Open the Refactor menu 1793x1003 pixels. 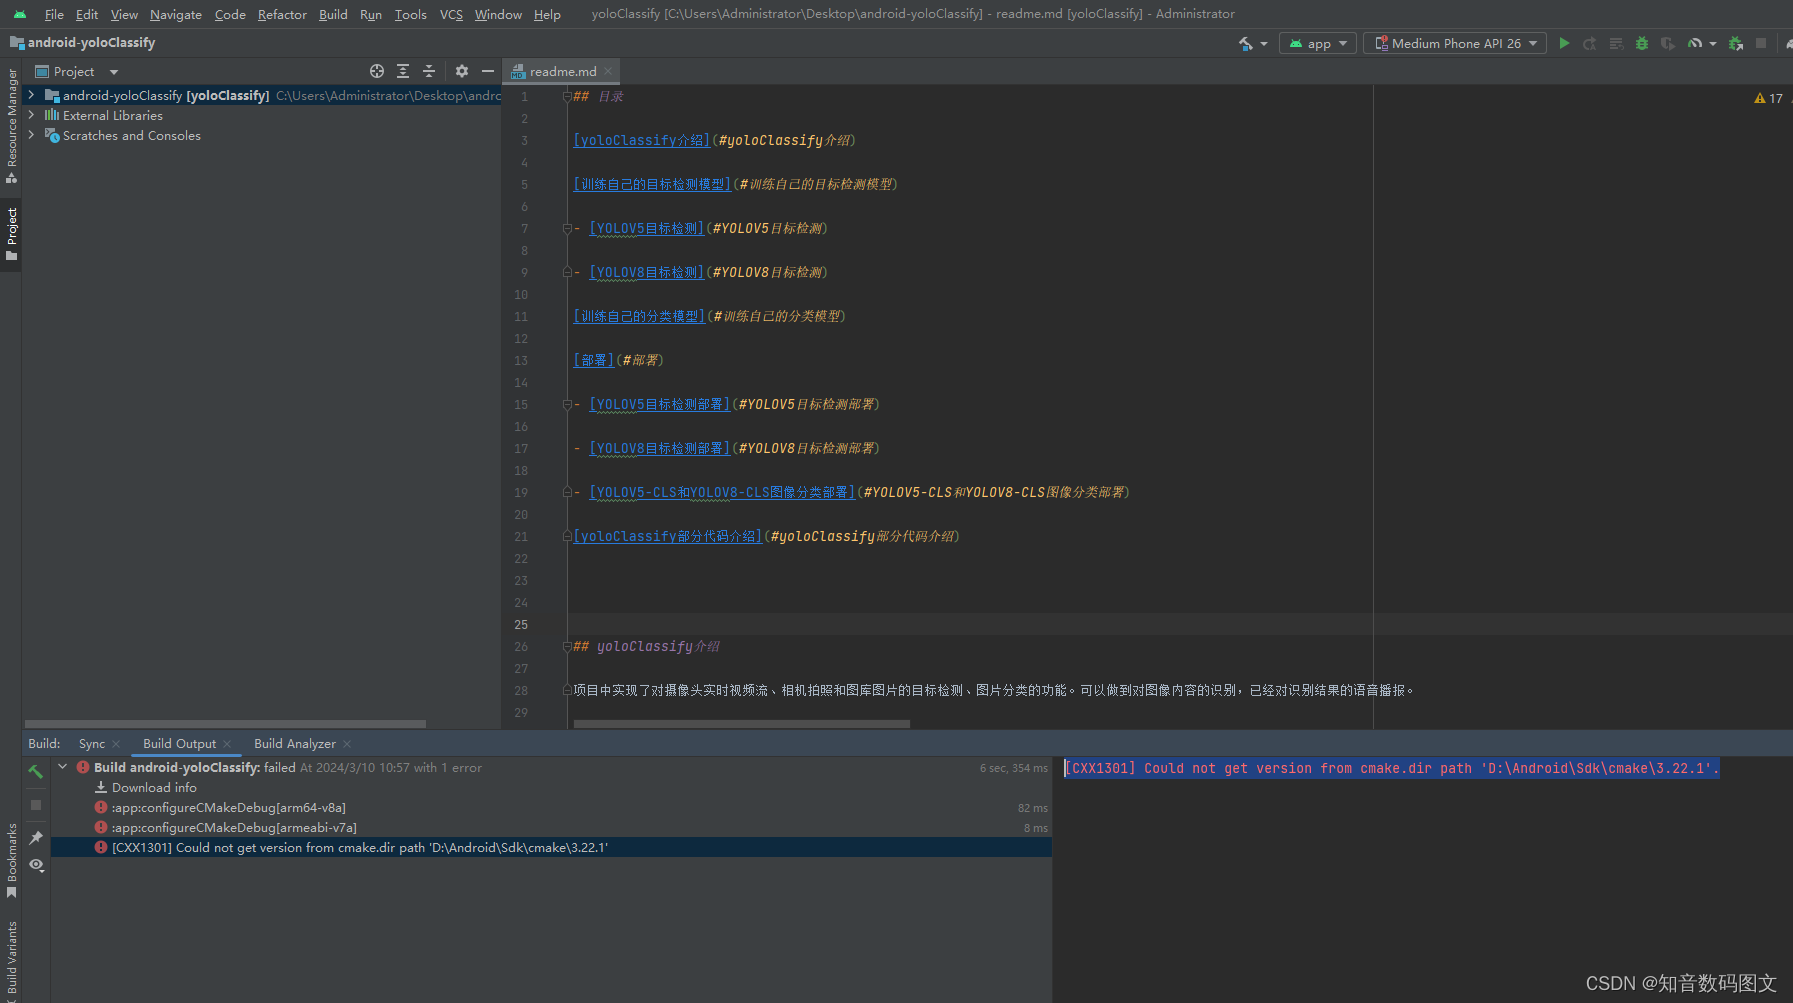pos(282,14)
